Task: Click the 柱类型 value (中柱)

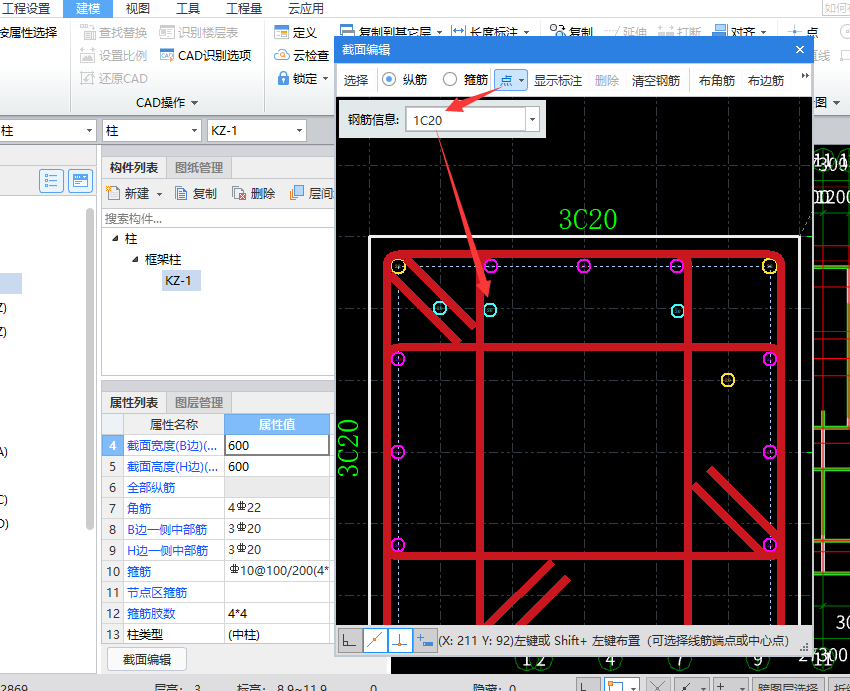Action: (x=277, y=634)
